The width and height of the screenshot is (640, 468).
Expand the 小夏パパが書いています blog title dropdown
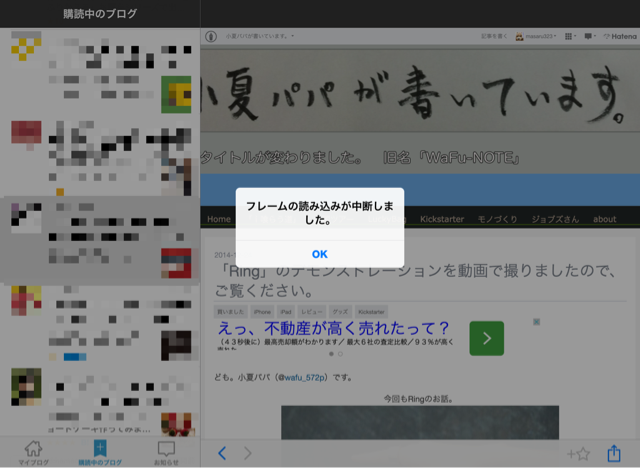pyautogui.click(x=260, y=36)
